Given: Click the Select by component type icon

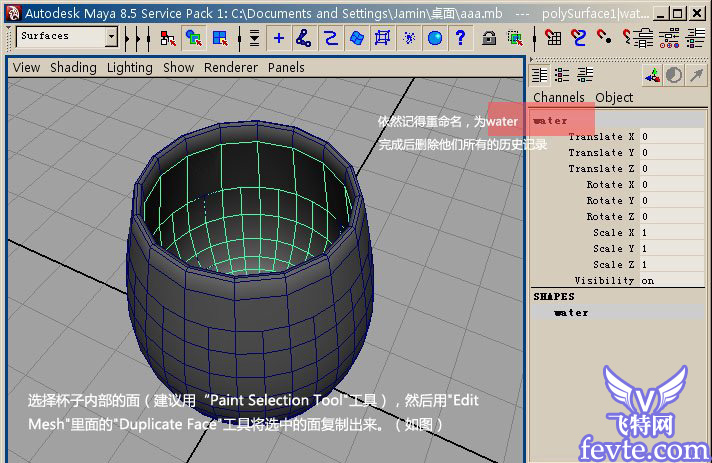Looking at the screenshot, I should pyautogui.click(x=220, y=38).
